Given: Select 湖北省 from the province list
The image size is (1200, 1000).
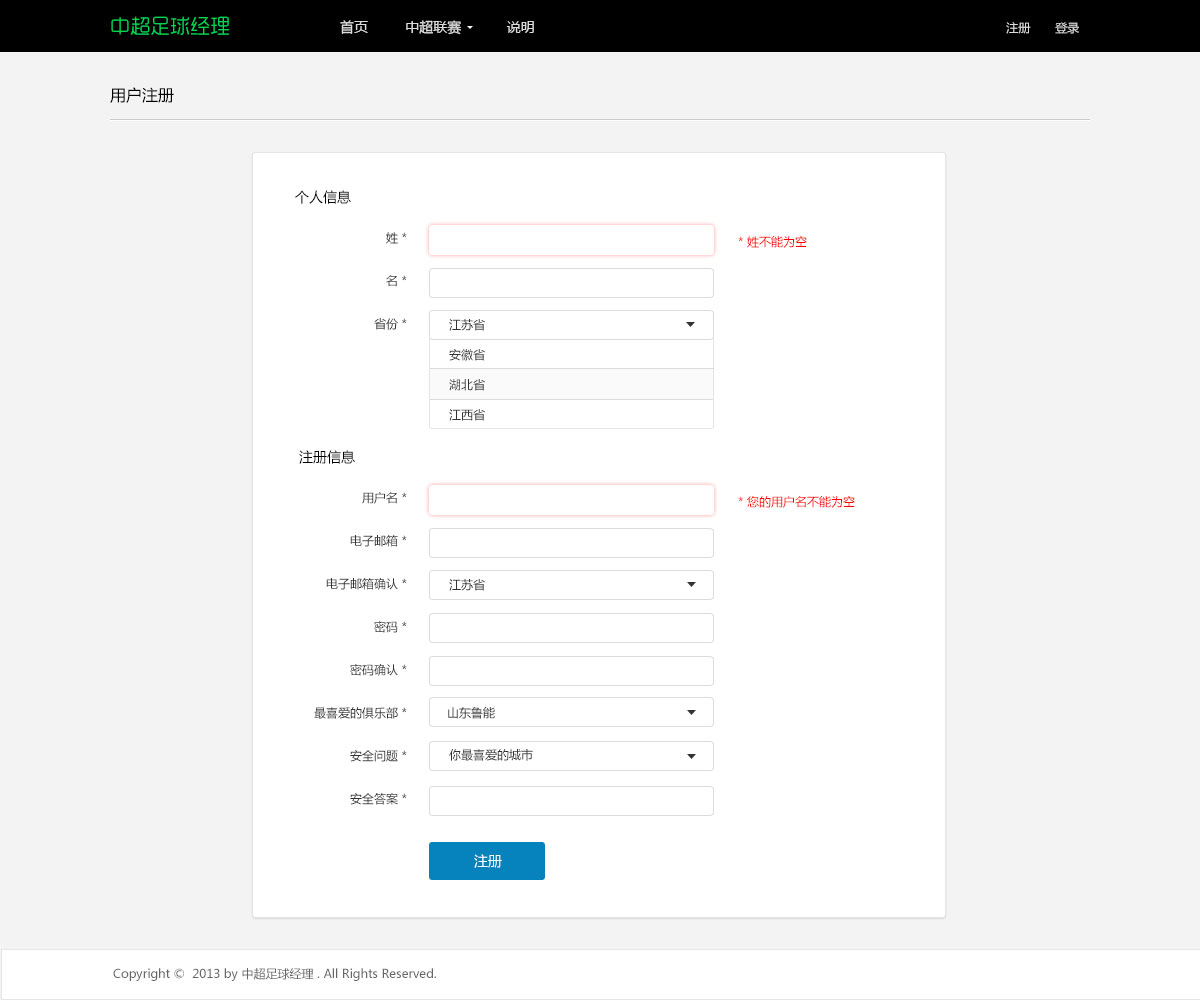Looking at the screenshot, I should pyautogui.click(x=571, y=385).
